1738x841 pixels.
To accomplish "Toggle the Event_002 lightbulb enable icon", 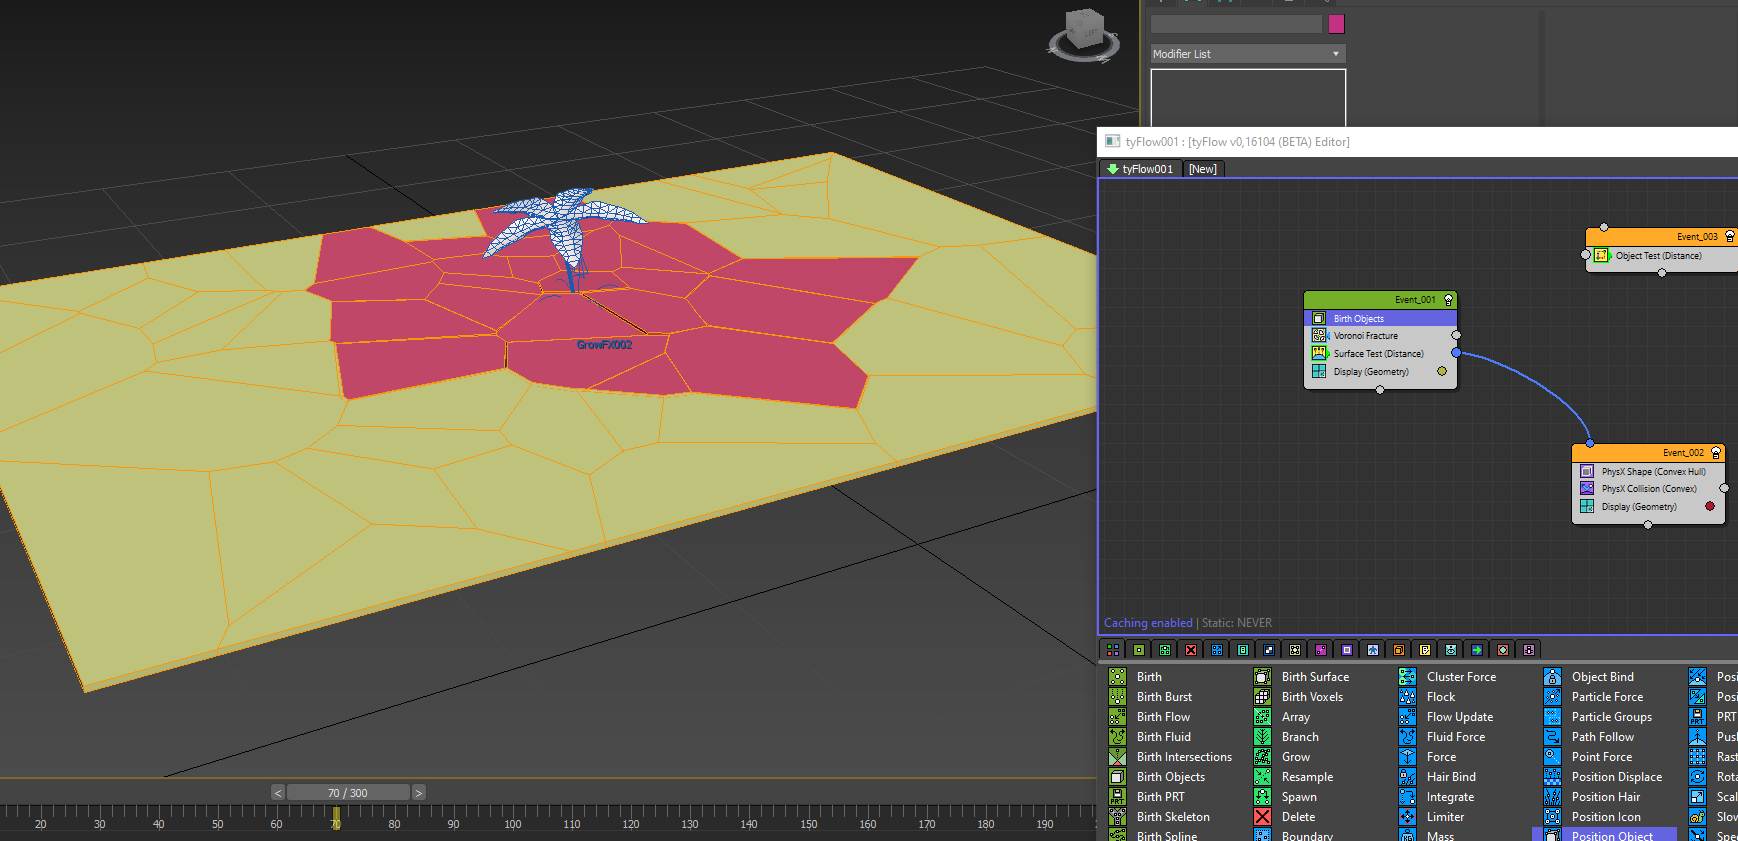I will point(1716,453).
